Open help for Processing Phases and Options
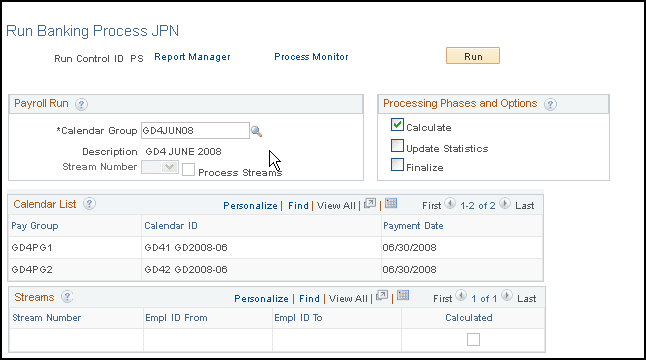 550,104
